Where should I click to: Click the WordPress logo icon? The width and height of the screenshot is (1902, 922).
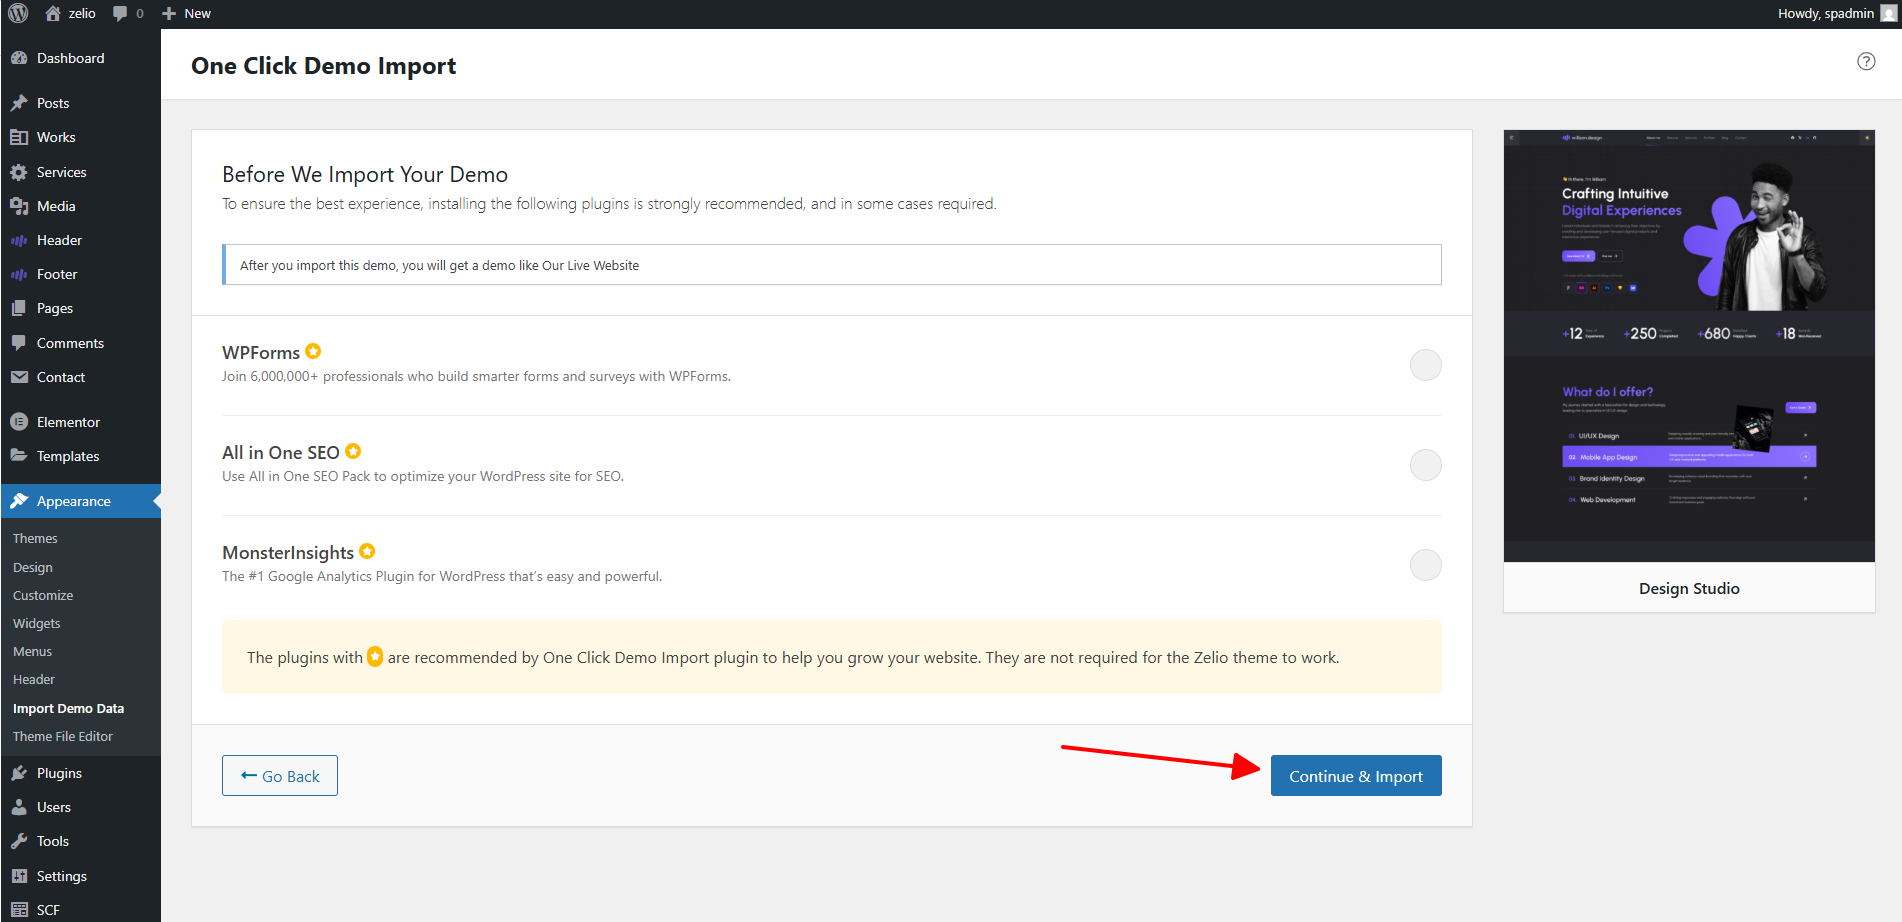point(18,13)
